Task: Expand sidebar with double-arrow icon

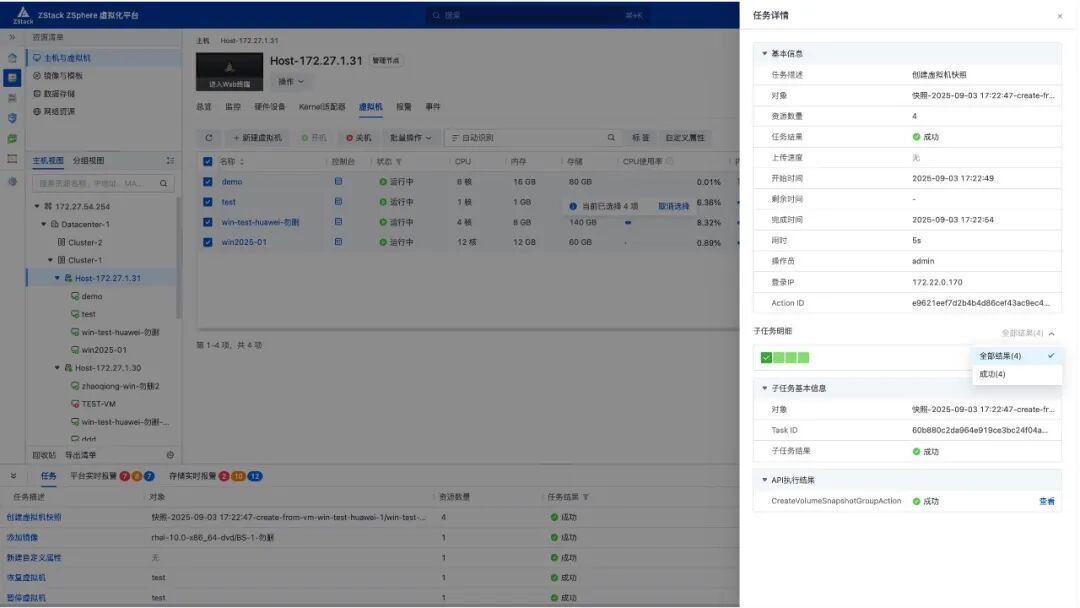Action: point(12,37)
